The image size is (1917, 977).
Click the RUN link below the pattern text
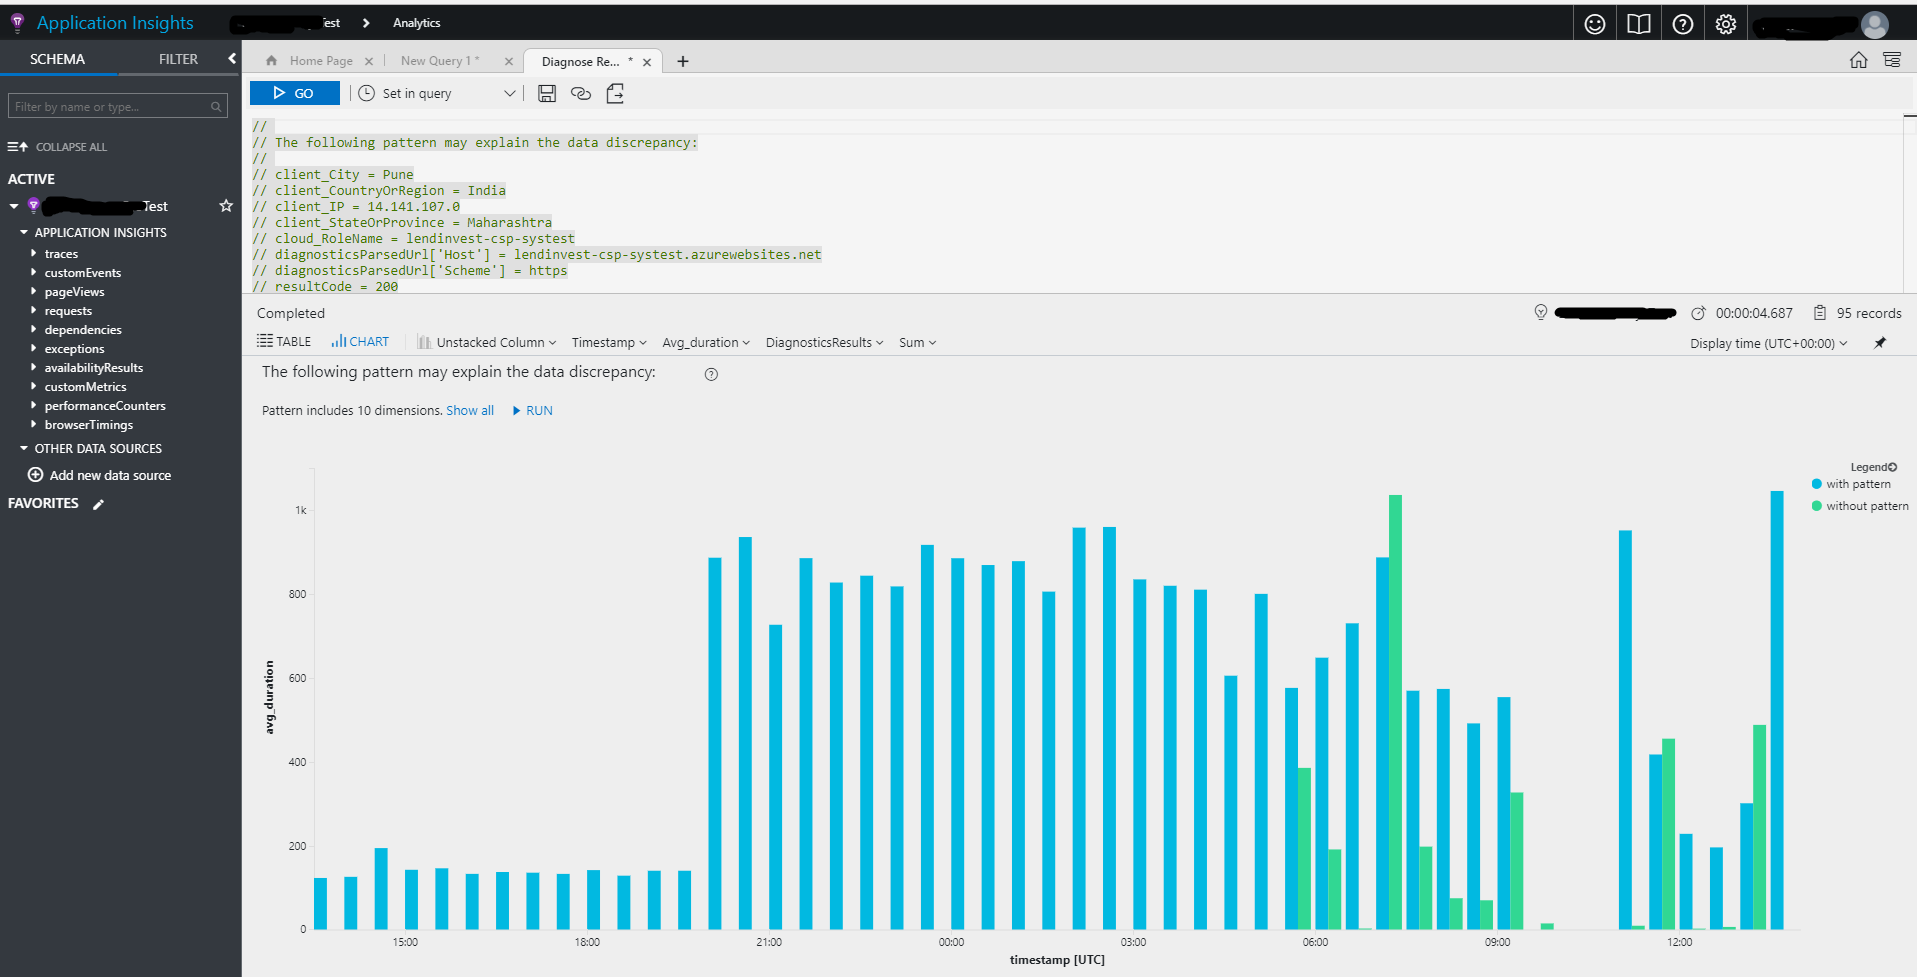(x=537, y=410)
